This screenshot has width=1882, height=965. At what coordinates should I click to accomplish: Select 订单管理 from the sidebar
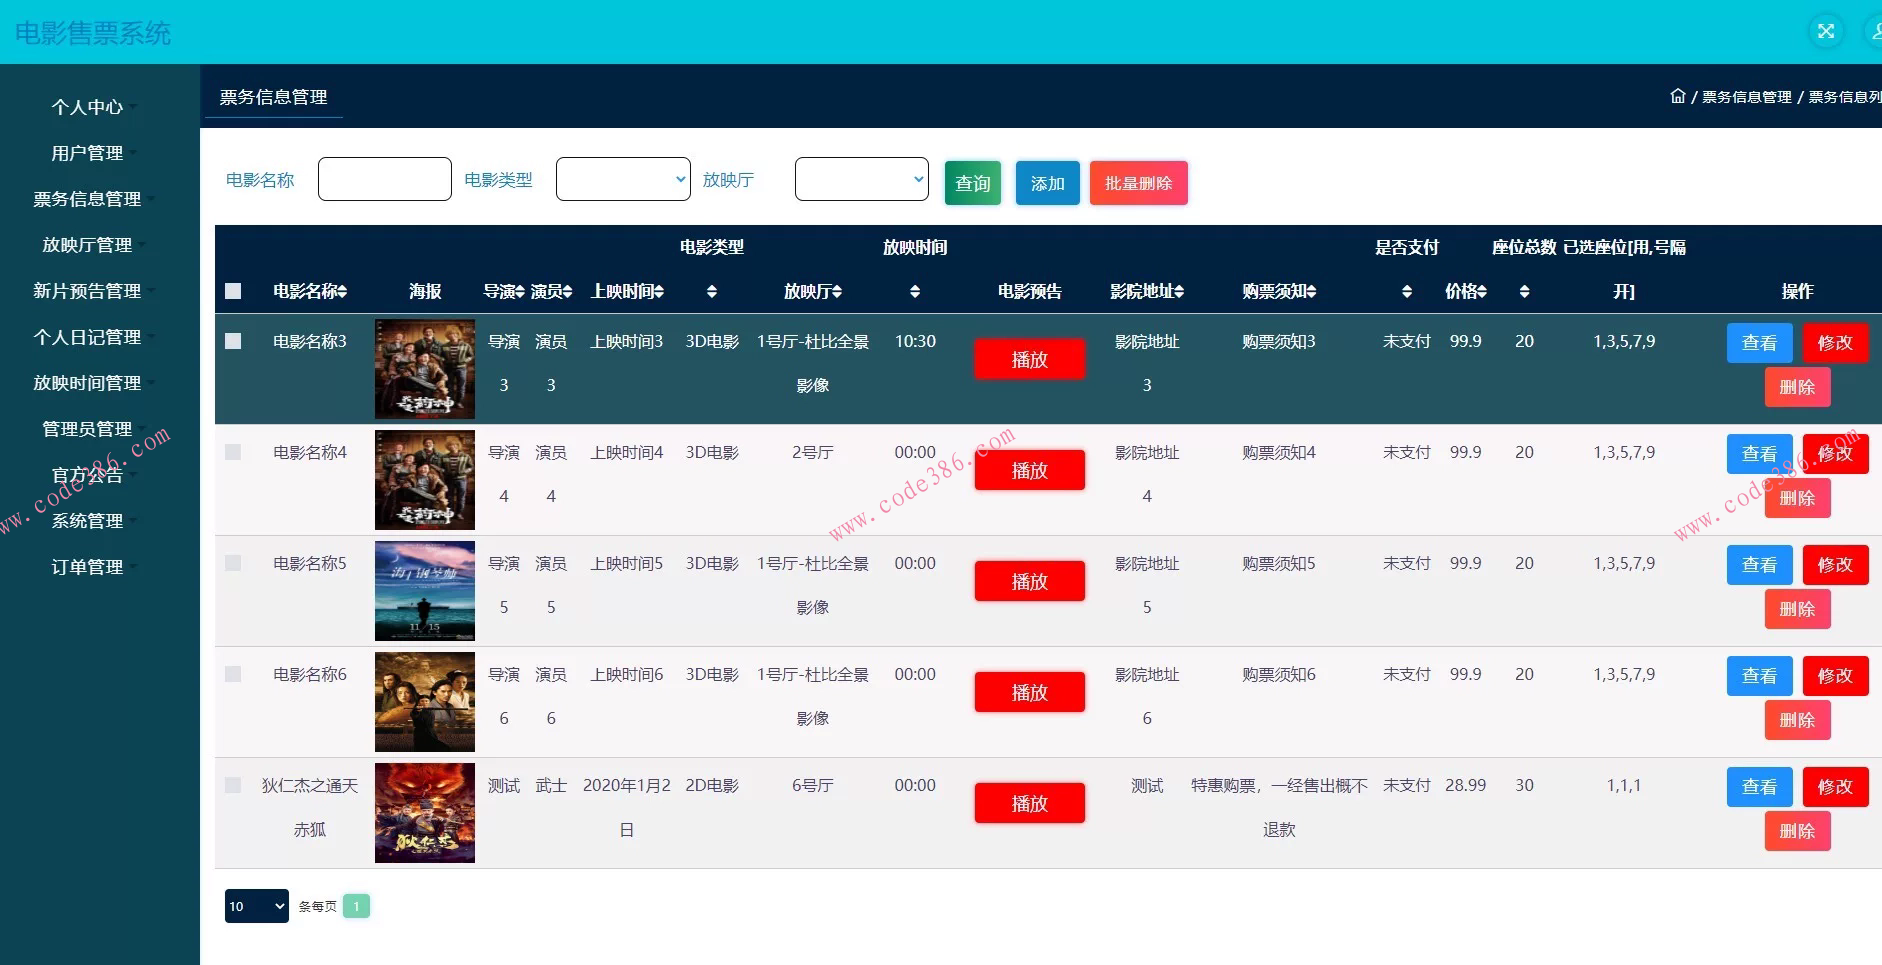click(87, 566)
